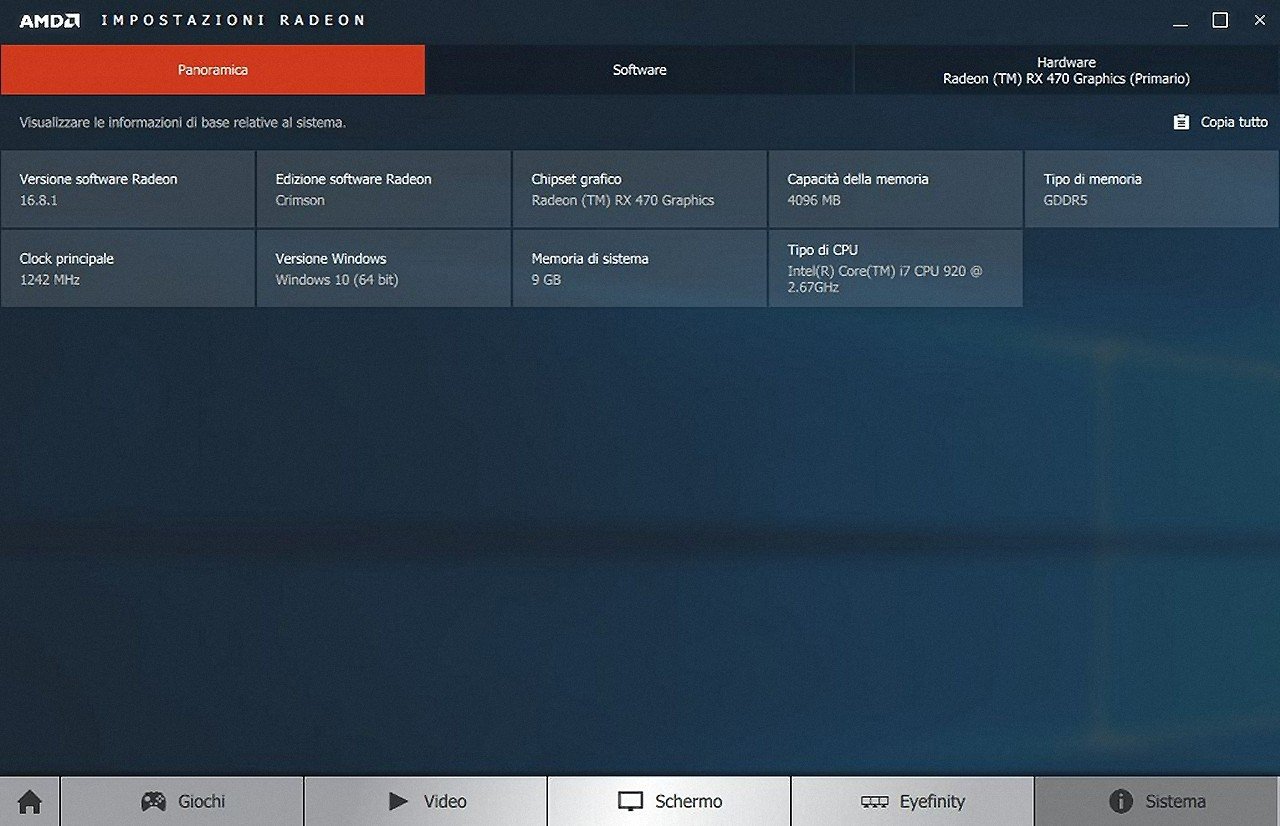
Task: Close the Radeon settings window
Action: pyautogui.click(x=1259, y=20)
